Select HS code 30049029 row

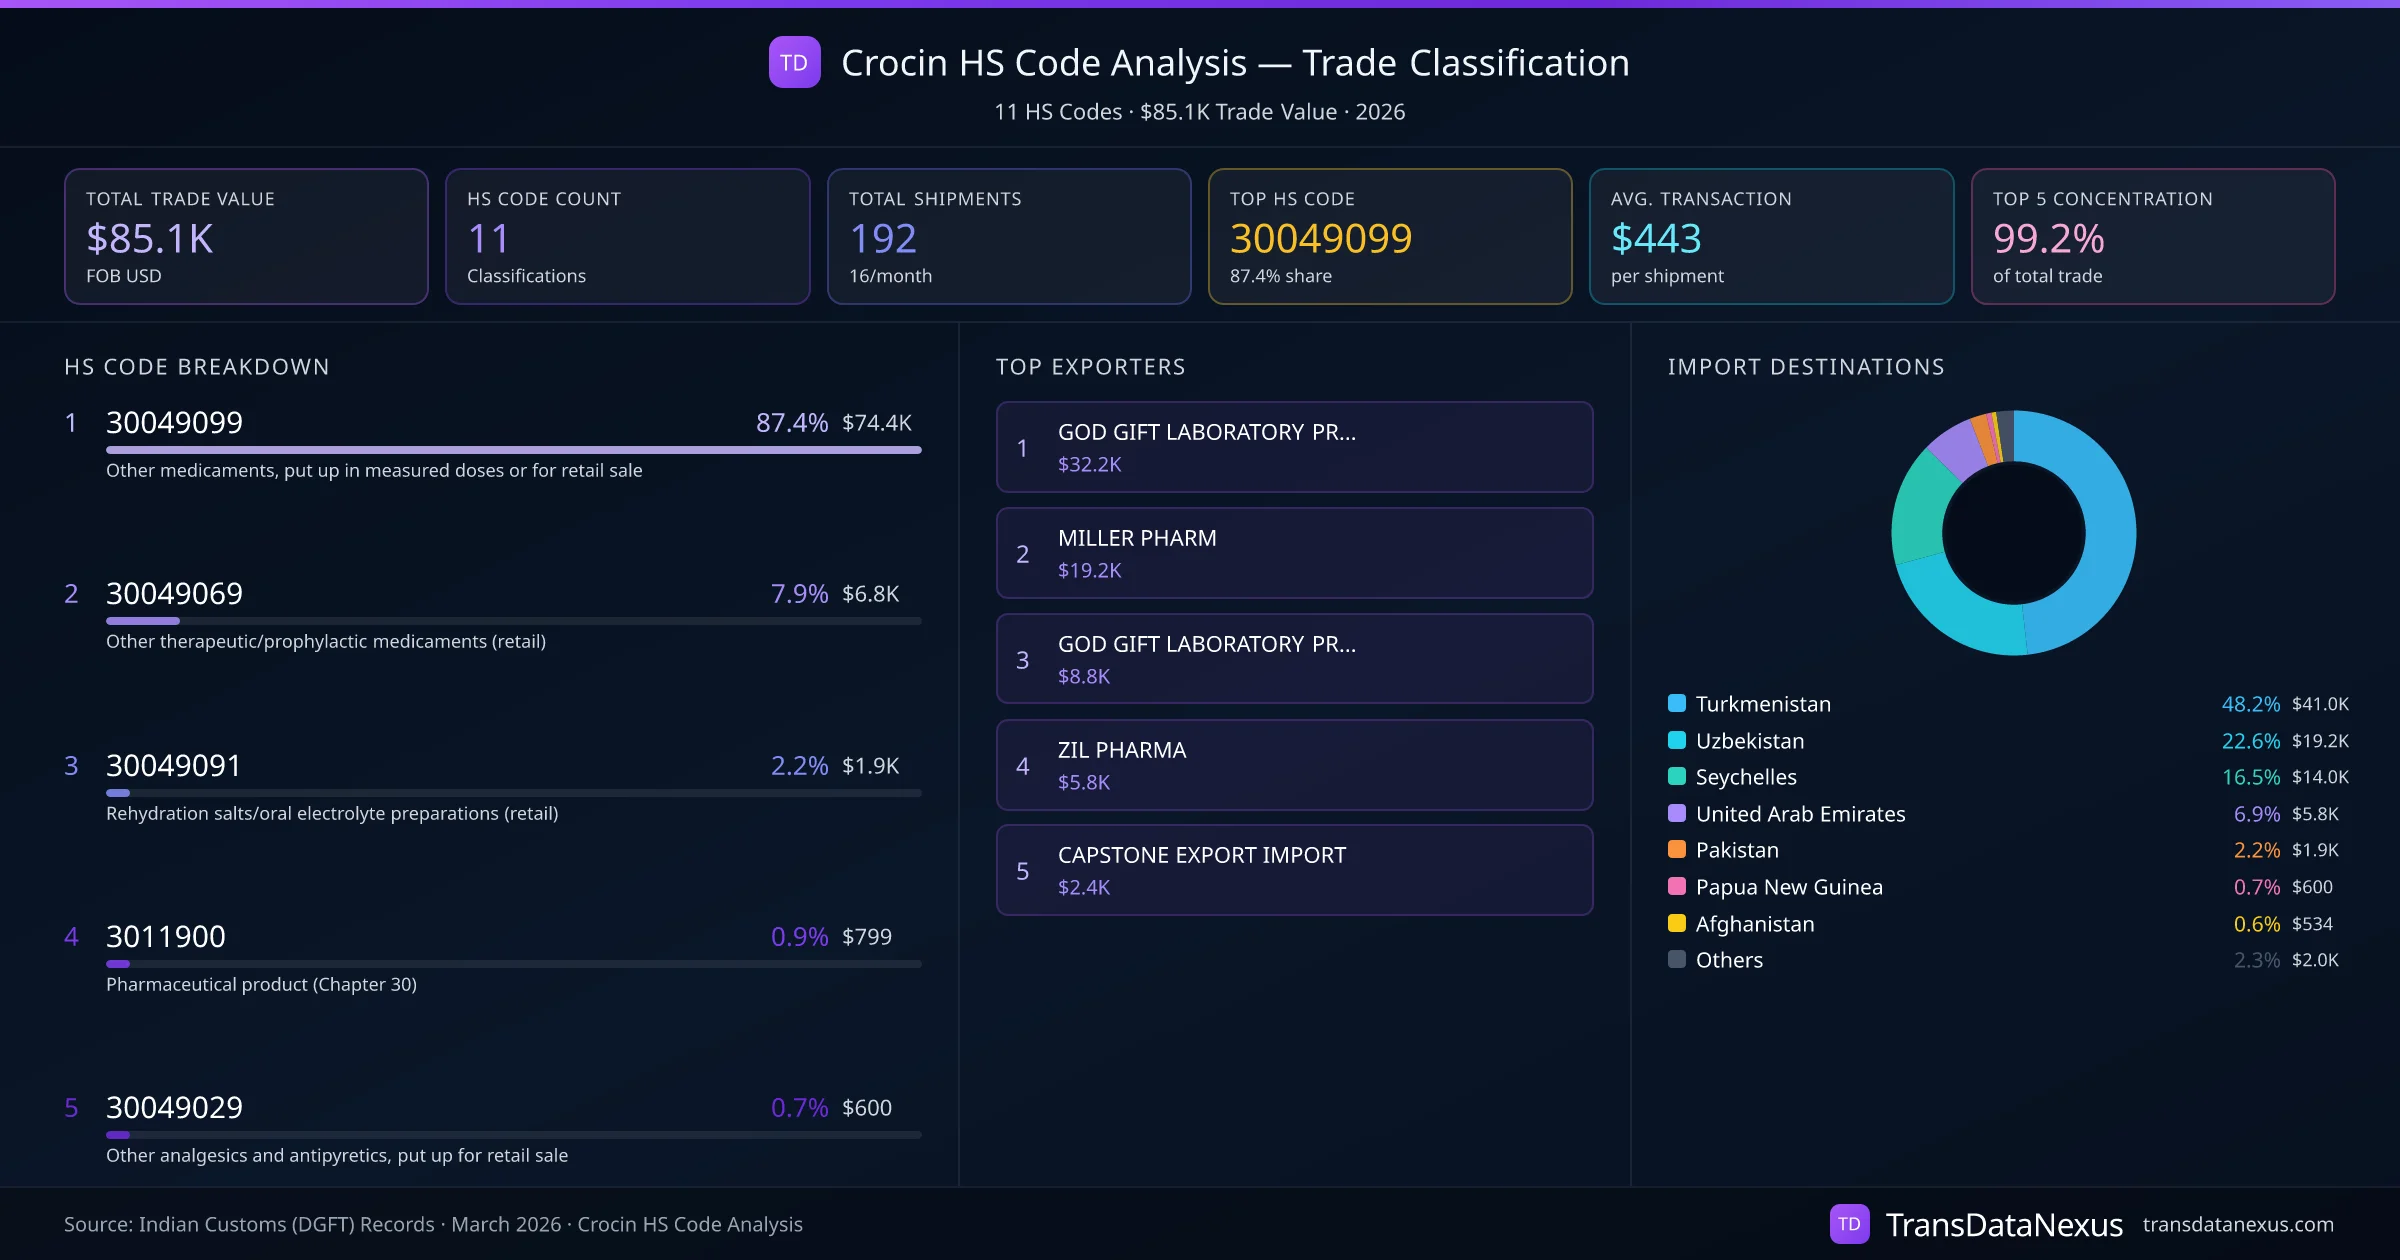tap(174, 1107)
